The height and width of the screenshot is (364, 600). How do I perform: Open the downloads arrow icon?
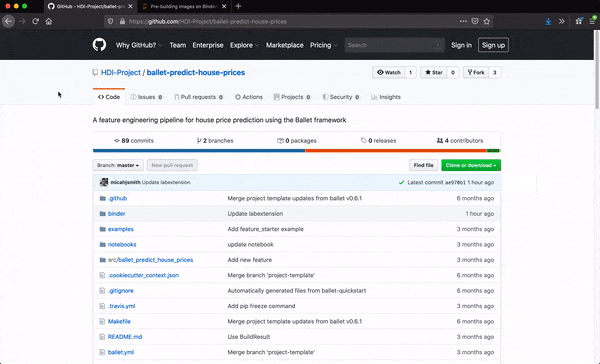[548, 21]
